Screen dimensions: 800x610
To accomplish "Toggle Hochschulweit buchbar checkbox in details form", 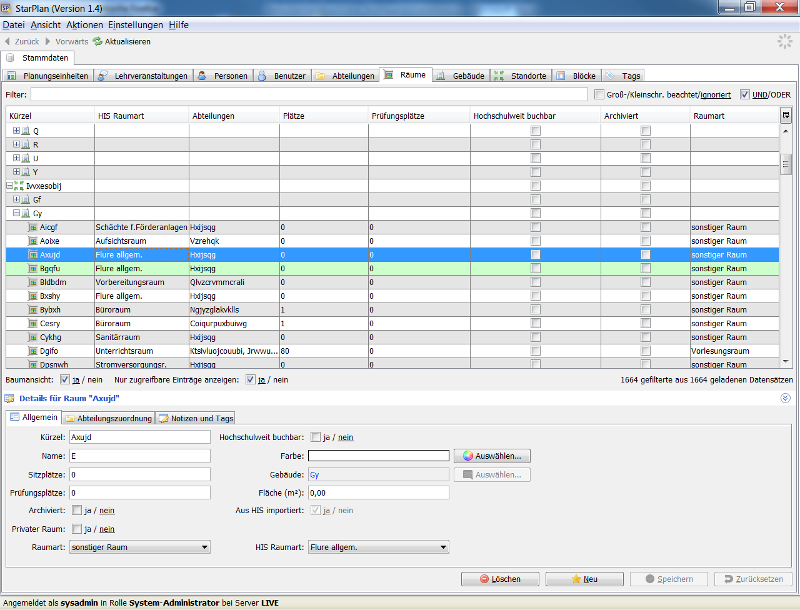I will coord(316,437).
